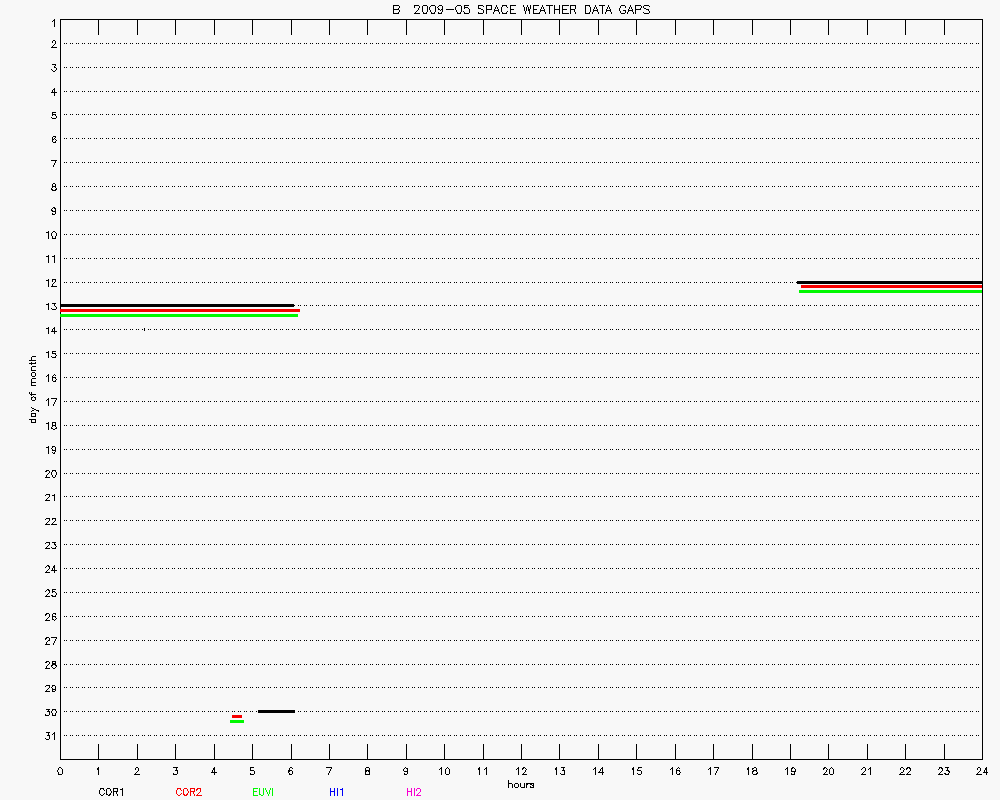Click hour 24 tick label on x-axis
Screen dimensions: 1000x800
(x=981, y=771)
